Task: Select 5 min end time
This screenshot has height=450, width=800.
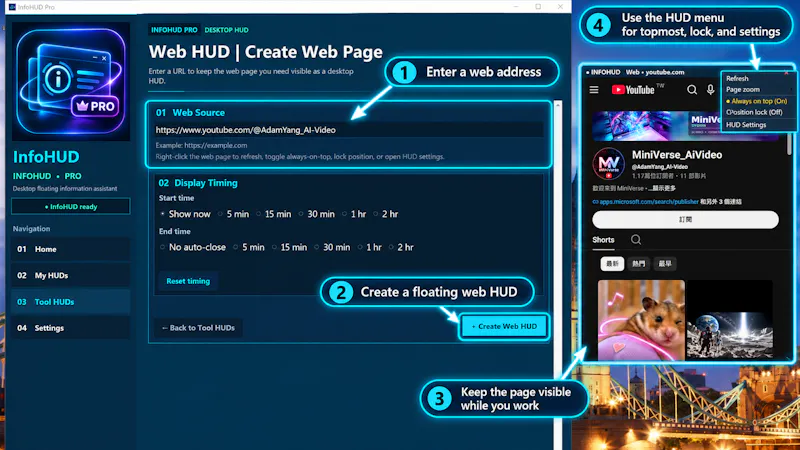Action: coord(249,247)
